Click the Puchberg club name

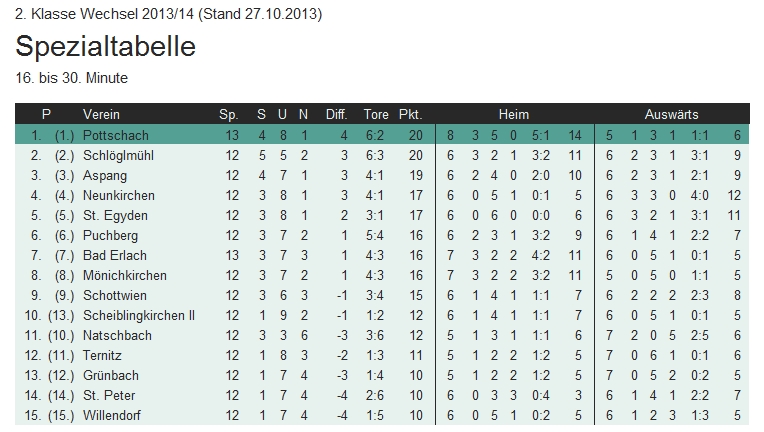pos(110,235)
